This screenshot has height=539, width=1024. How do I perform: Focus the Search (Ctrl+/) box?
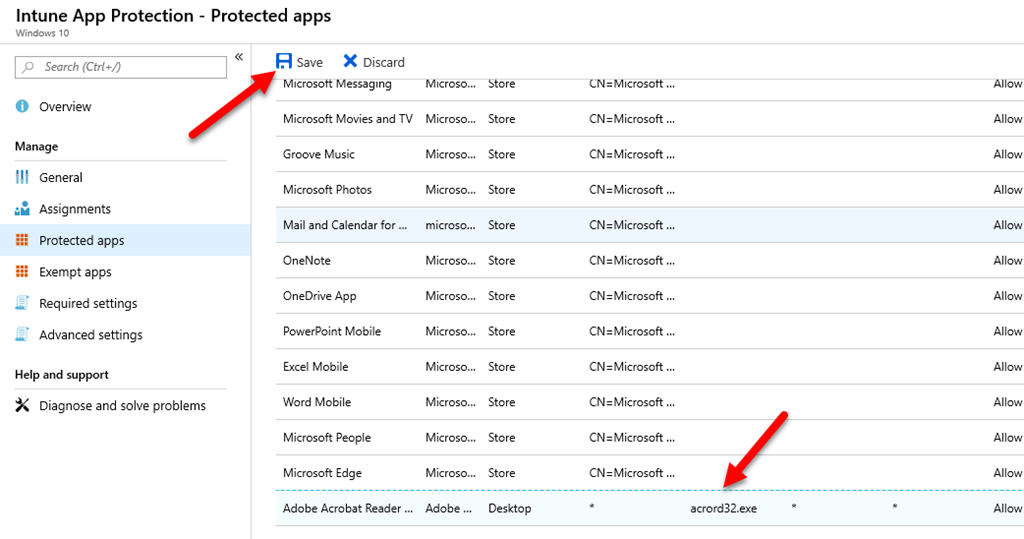130,67
